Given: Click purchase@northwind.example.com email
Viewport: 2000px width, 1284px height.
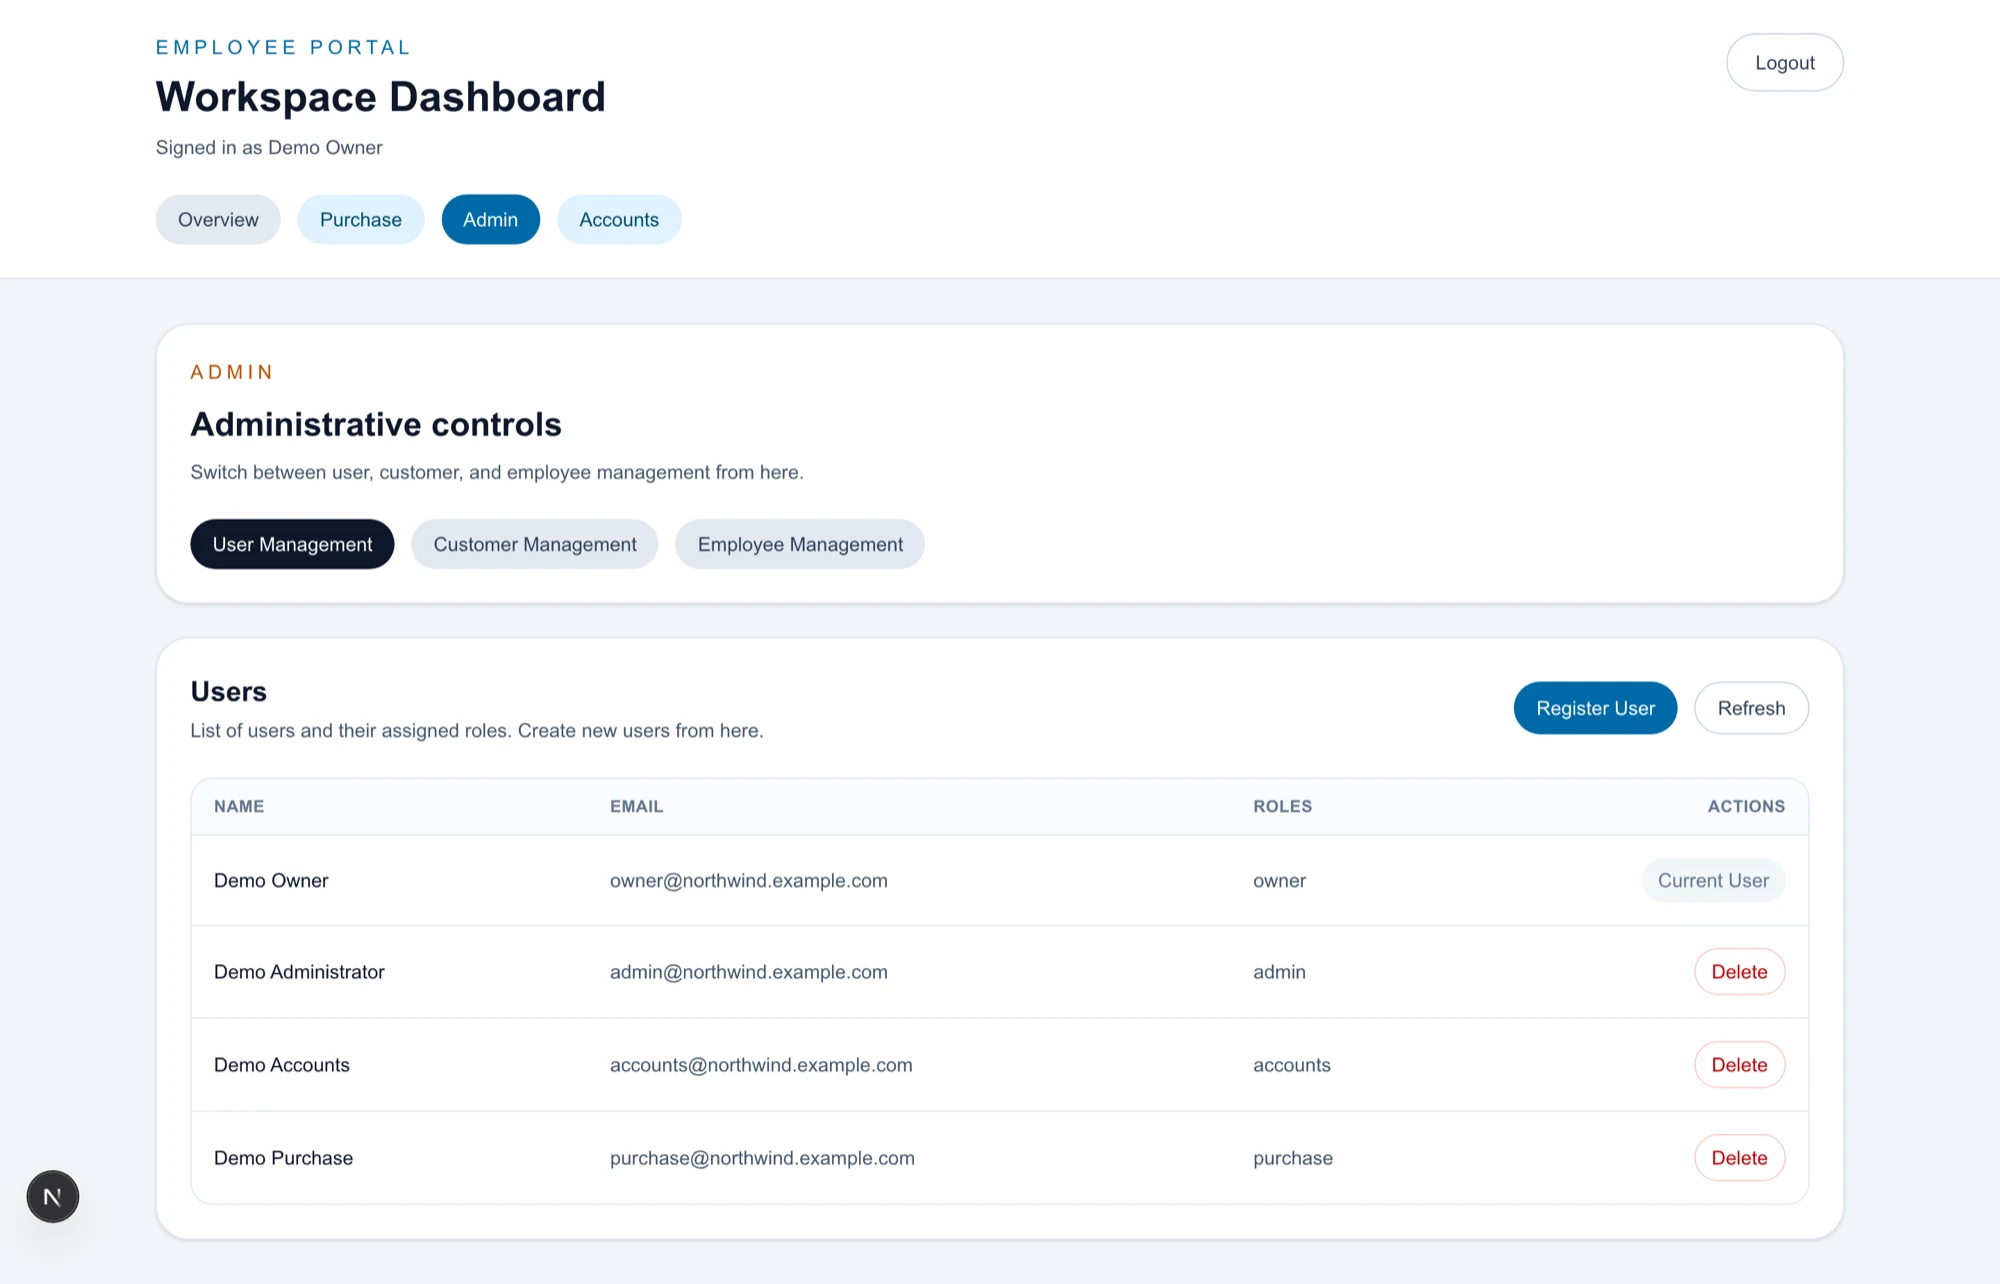Looking at the screenshot, I should pos(762,1158).
